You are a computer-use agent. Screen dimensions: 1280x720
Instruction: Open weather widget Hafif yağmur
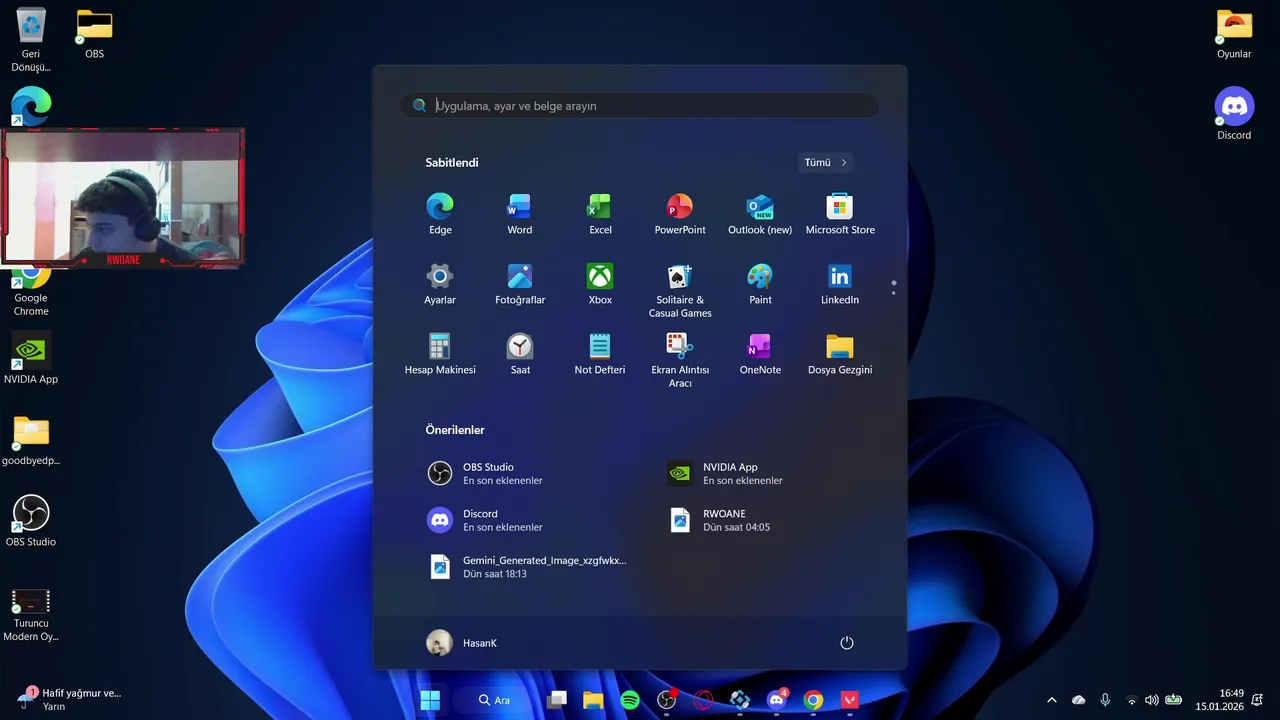[68, 699]
